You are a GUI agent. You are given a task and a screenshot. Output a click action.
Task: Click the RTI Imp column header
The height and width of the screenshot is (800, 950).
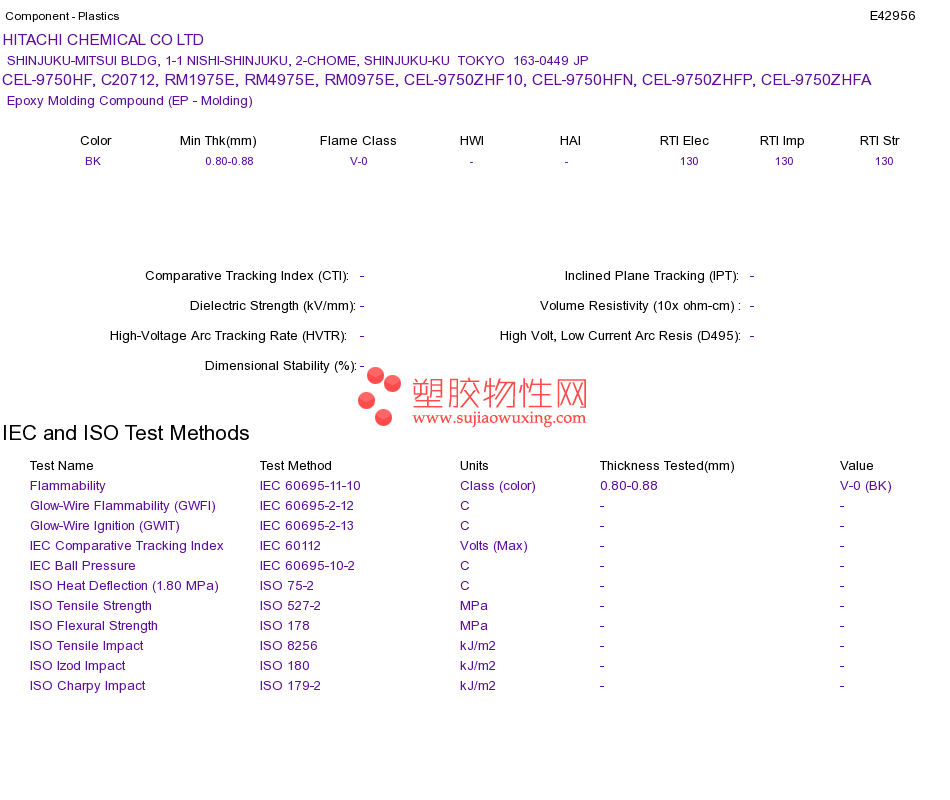(782, 141)
